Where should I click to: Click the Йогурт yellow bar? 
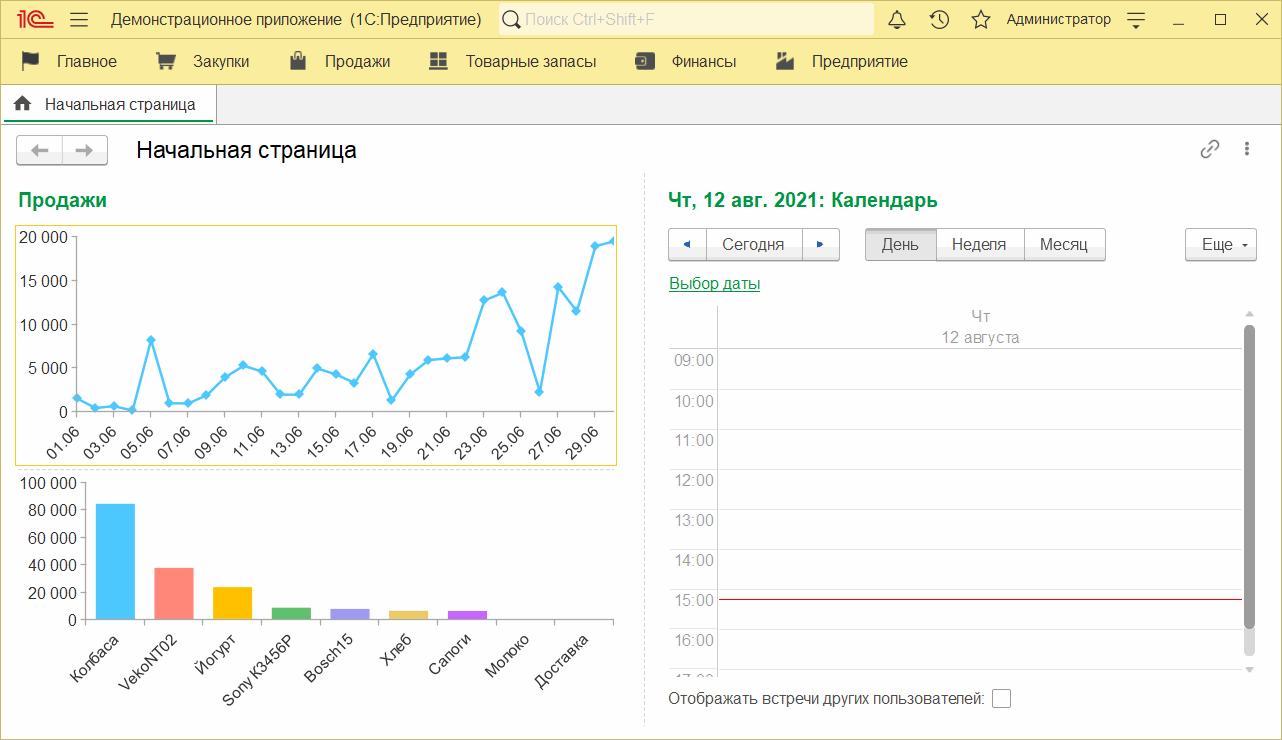coord(233,603)
